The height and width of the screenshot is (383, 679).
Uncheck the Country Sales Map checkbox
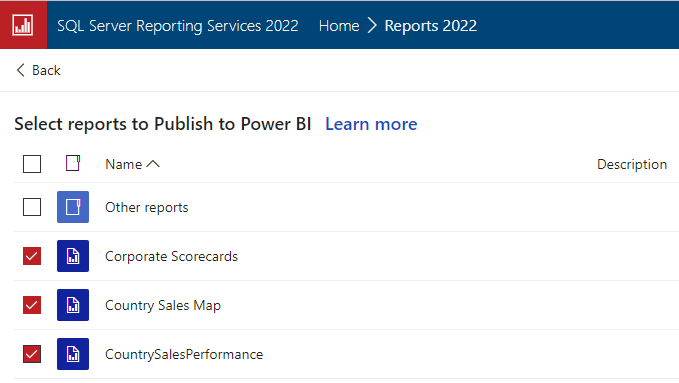click(32, 305)
